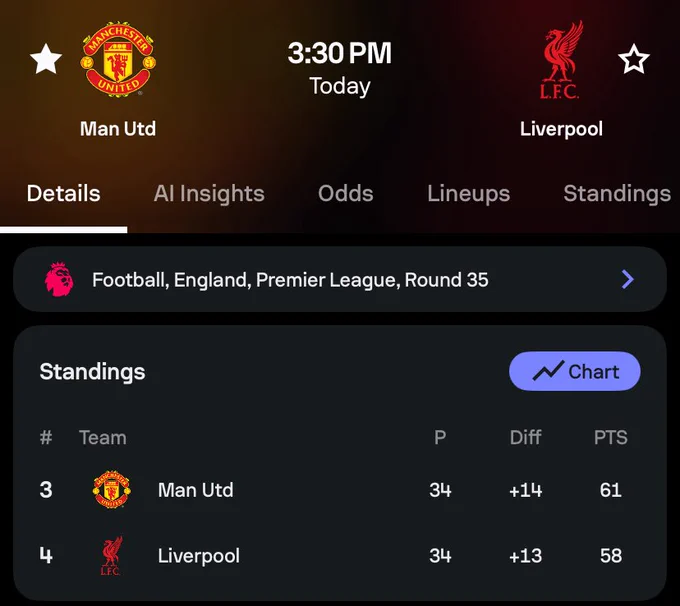680x606 pixels.
Task: Open the standings Chart view
Action: [x=575, y=371]
